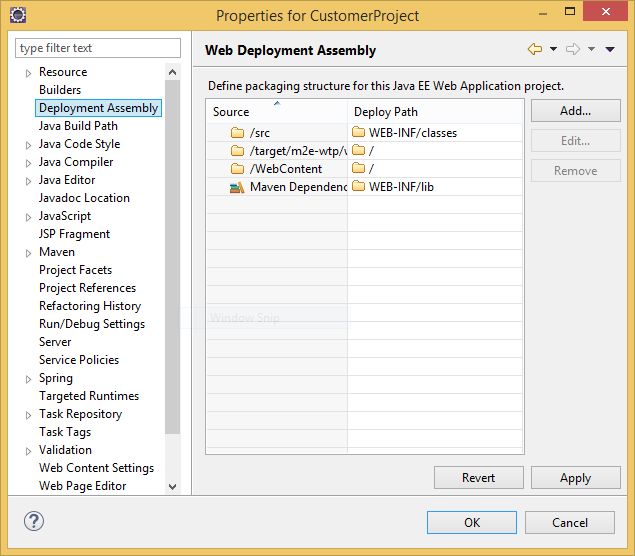
Task: Dismiss dialog with Cancel button
Action: [570, 523]
